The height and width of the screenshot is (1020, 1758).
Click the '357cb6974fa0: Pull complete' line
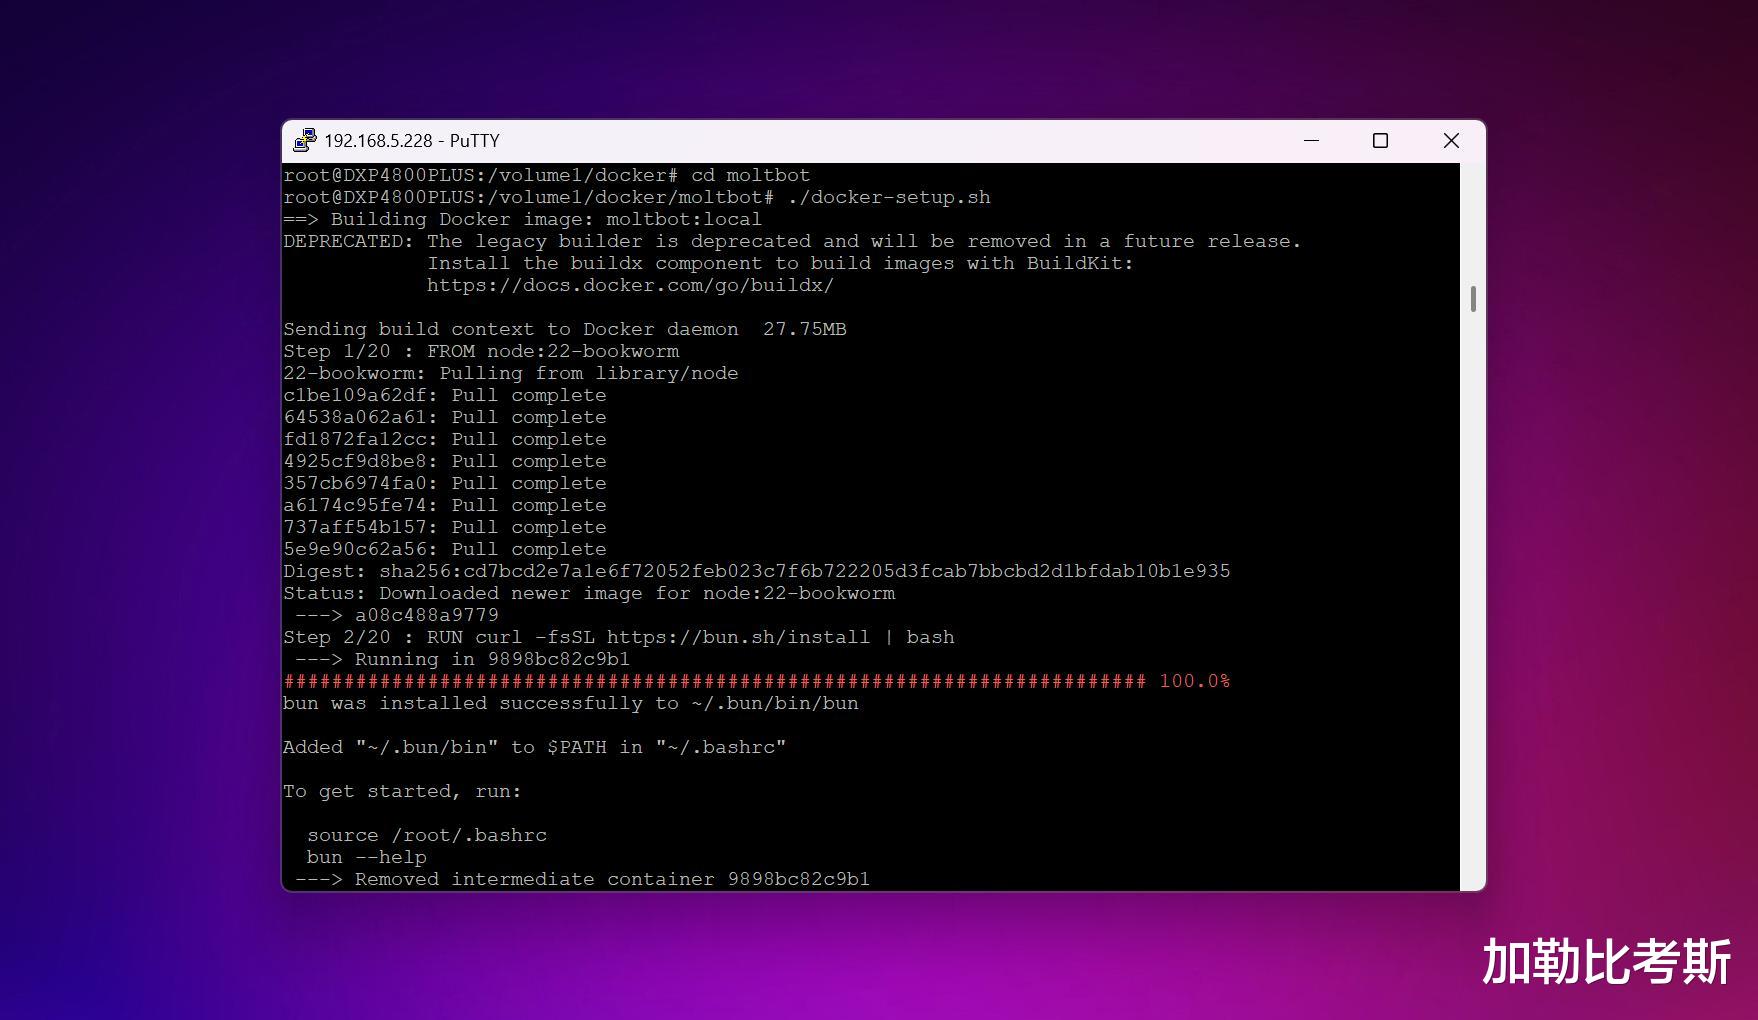[x=445, y=483]
